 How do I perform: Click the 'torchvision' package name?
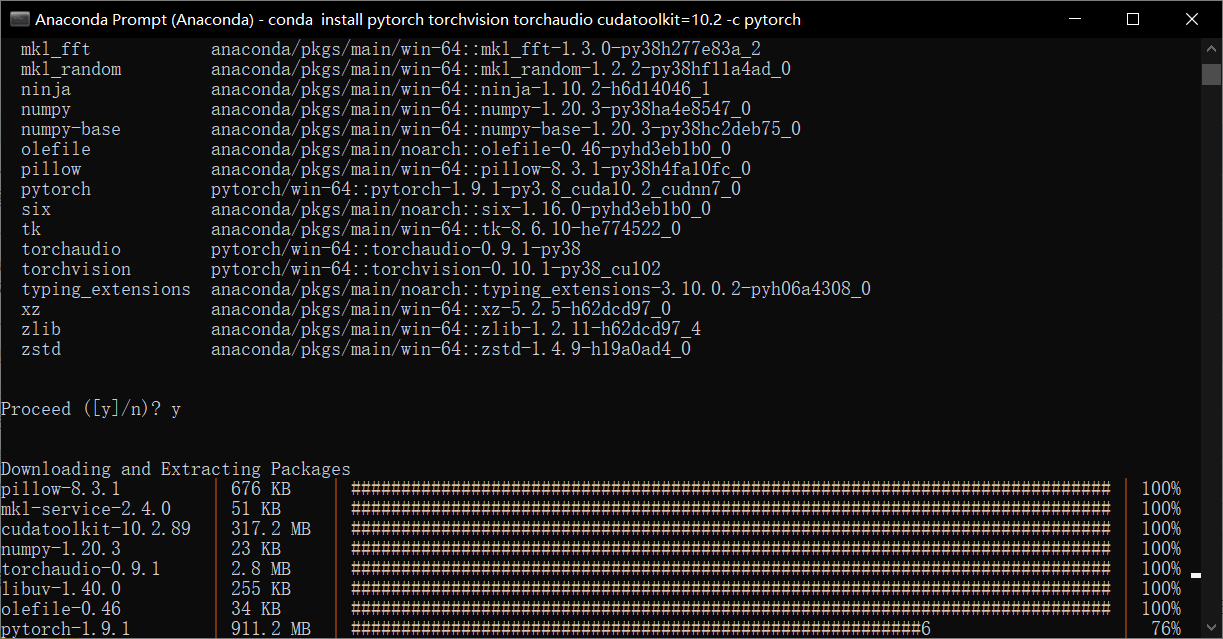[76, 269]
